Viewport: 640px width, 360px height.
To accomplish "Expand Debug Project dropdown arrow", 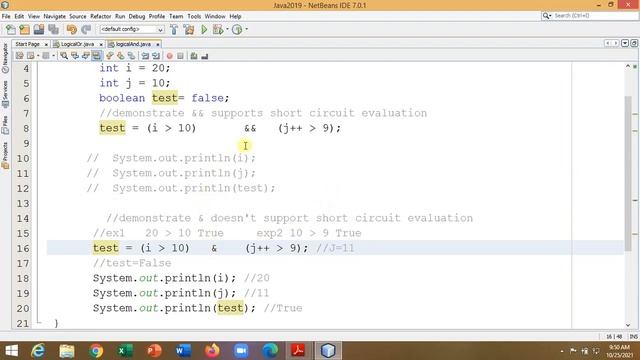I will point(227,29).
